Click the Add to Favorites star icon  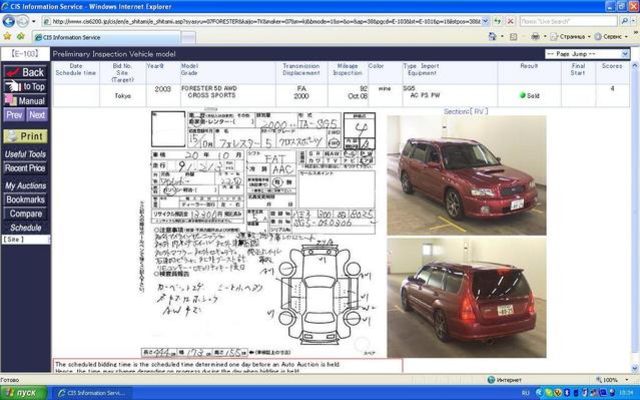21,37
